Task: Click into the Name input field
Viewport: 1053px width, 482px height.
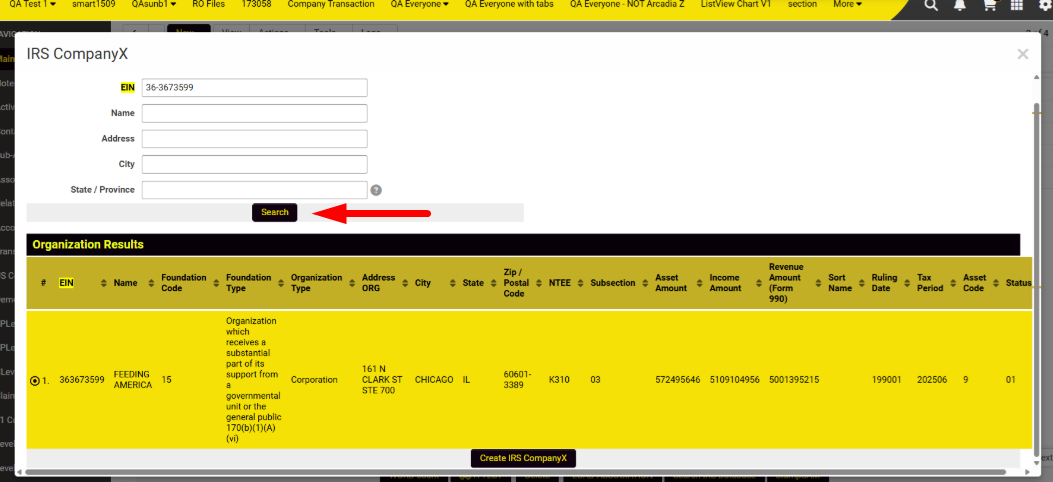Action: tap(255, 113)
